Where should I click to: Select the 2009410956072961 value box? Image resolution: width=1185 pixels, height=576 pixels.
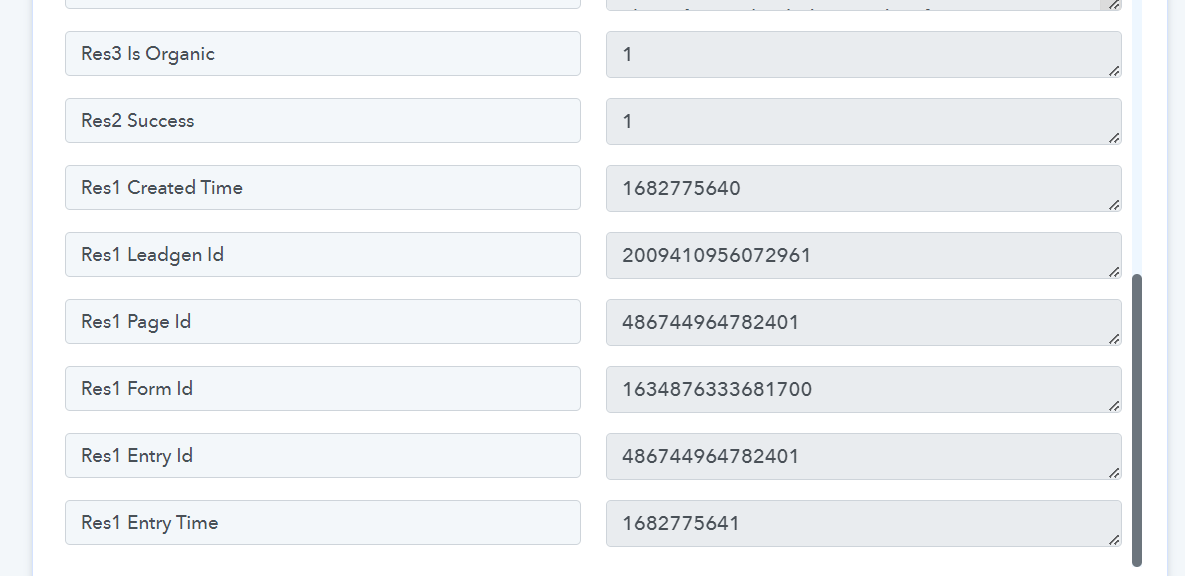point(864,255)
